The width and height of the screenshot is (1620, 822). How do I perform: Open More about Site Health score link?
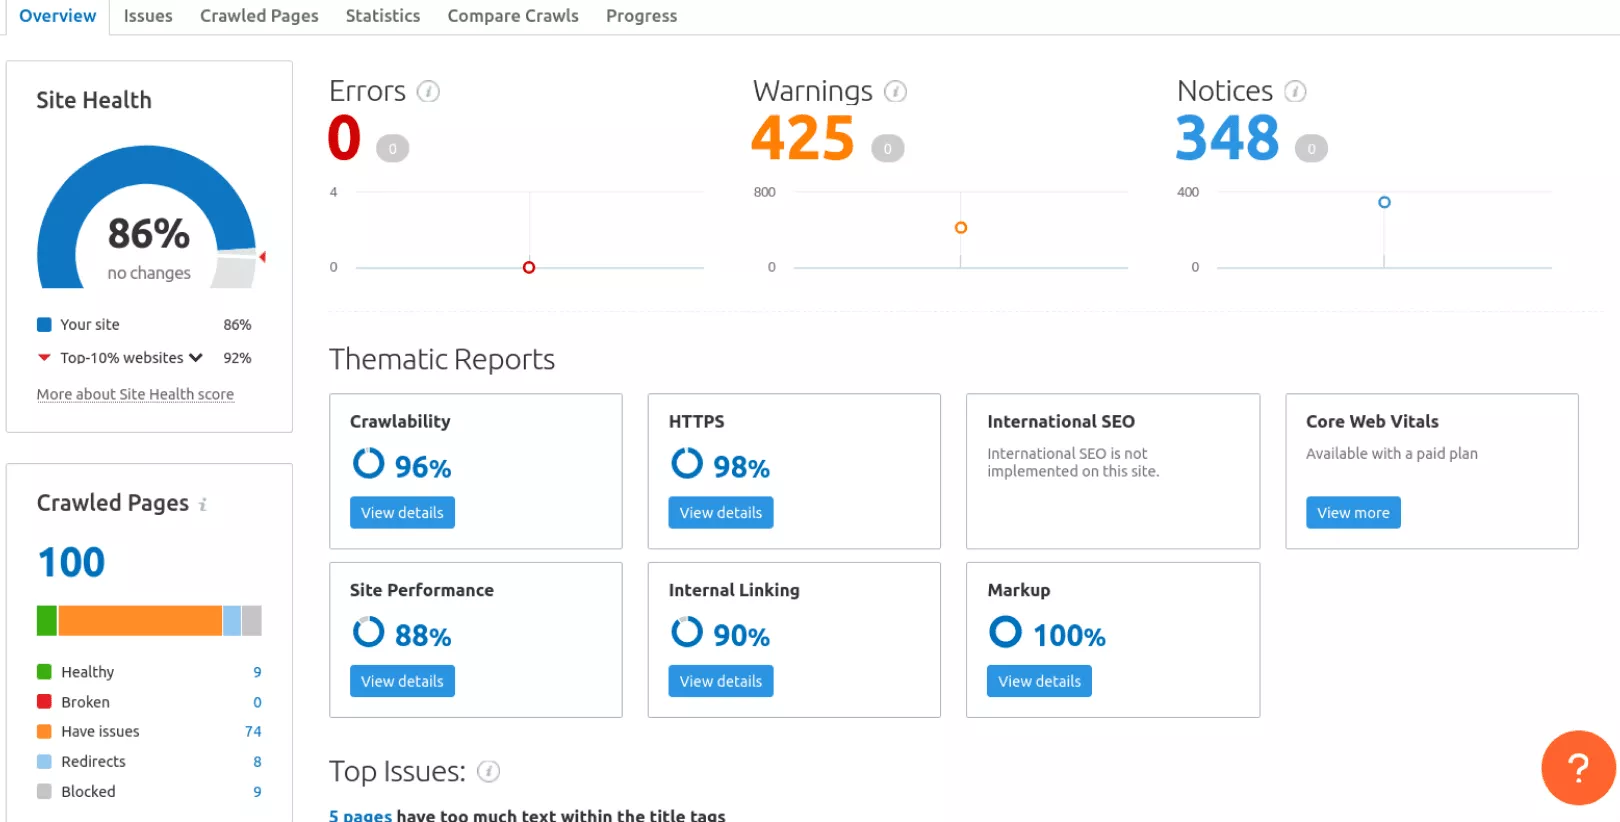coord(135,395)
